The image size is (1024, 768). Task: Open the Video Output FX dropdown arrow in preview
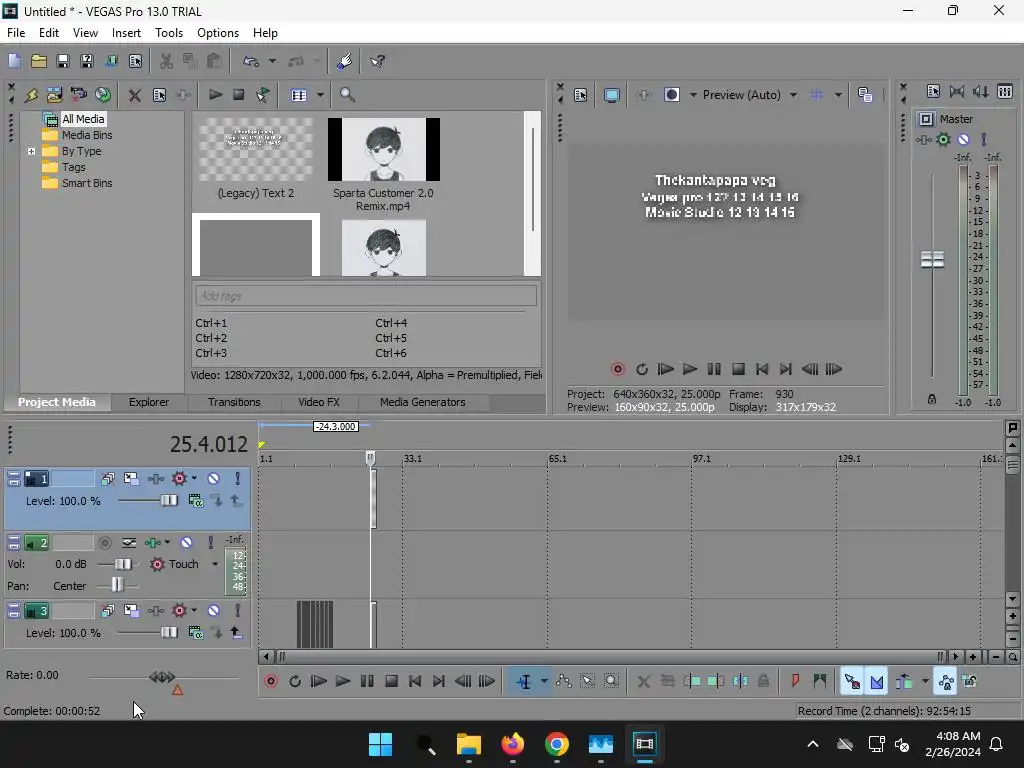tap(693, 95)
